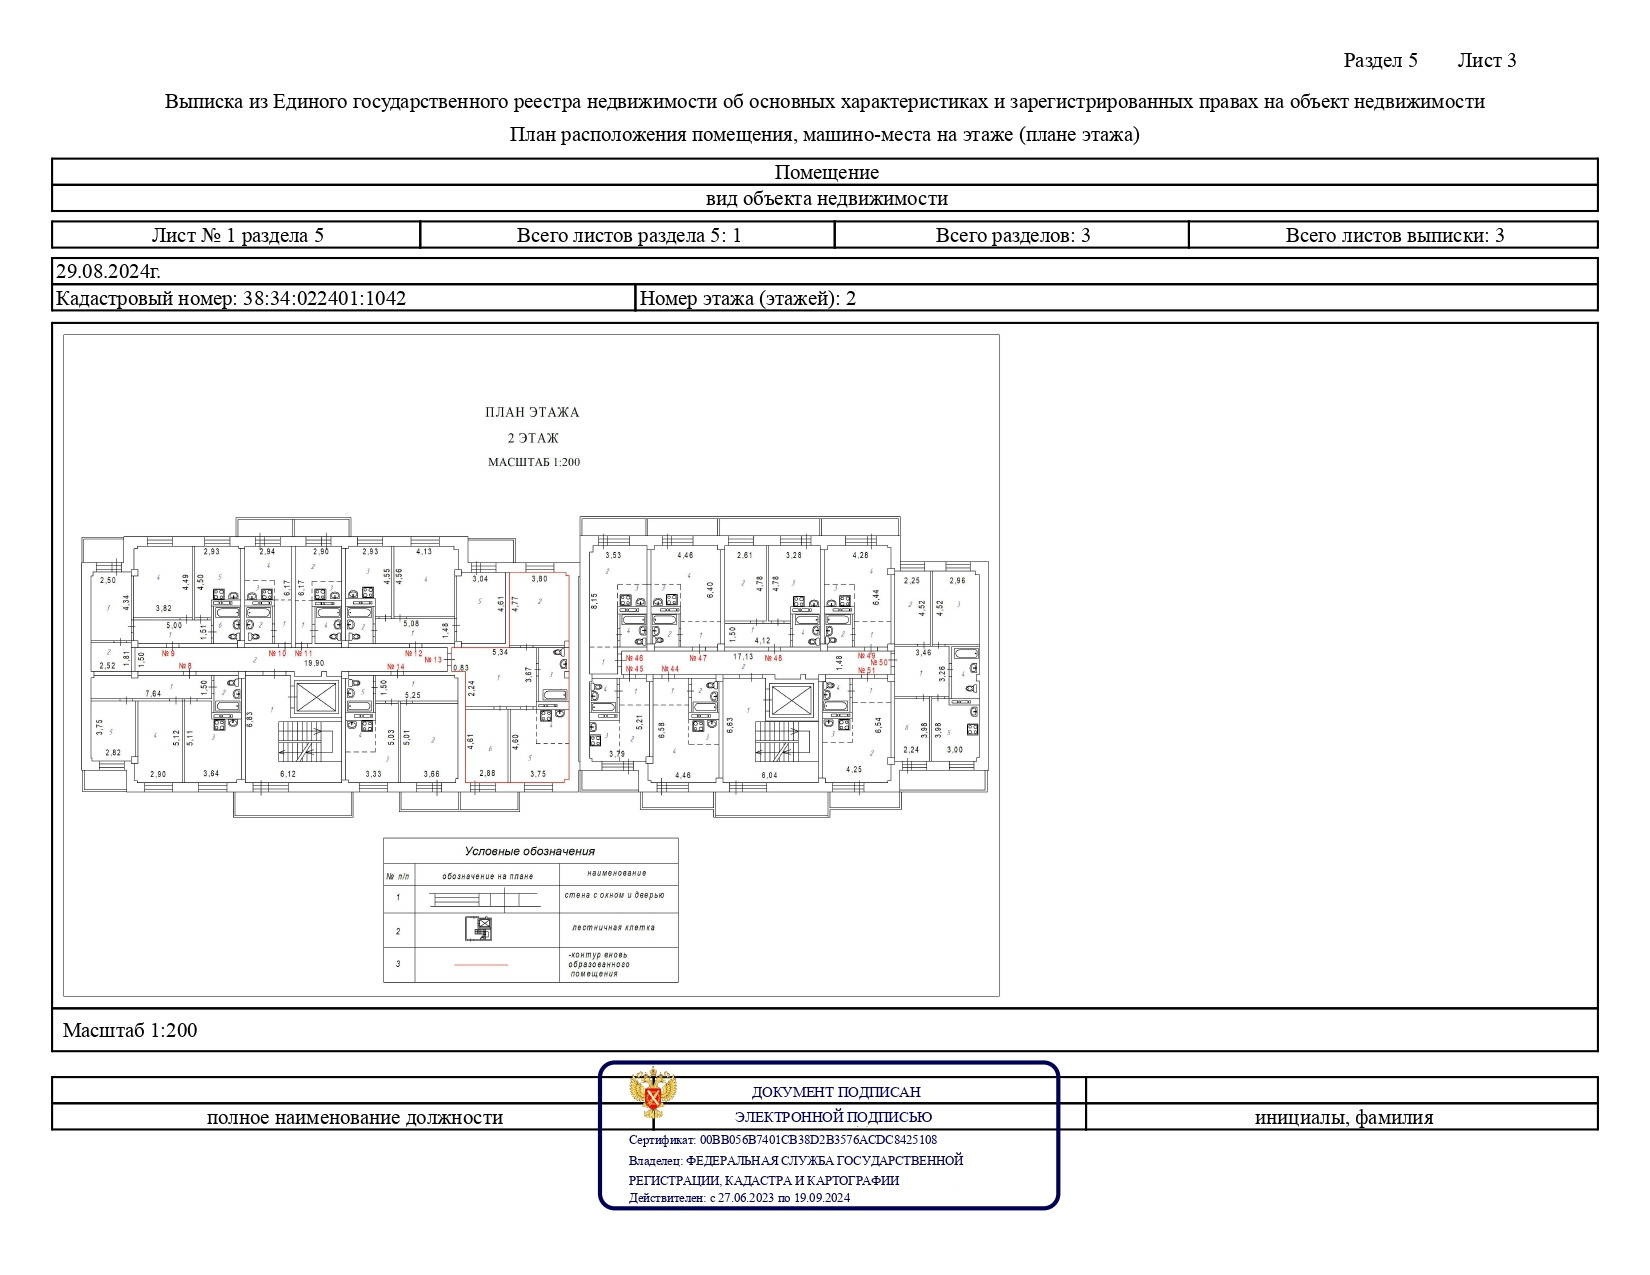Click 'МАСШТАБ 1:200' on the floor plan
Viewport: 1650px width, 1275px height.
[533, 462]
